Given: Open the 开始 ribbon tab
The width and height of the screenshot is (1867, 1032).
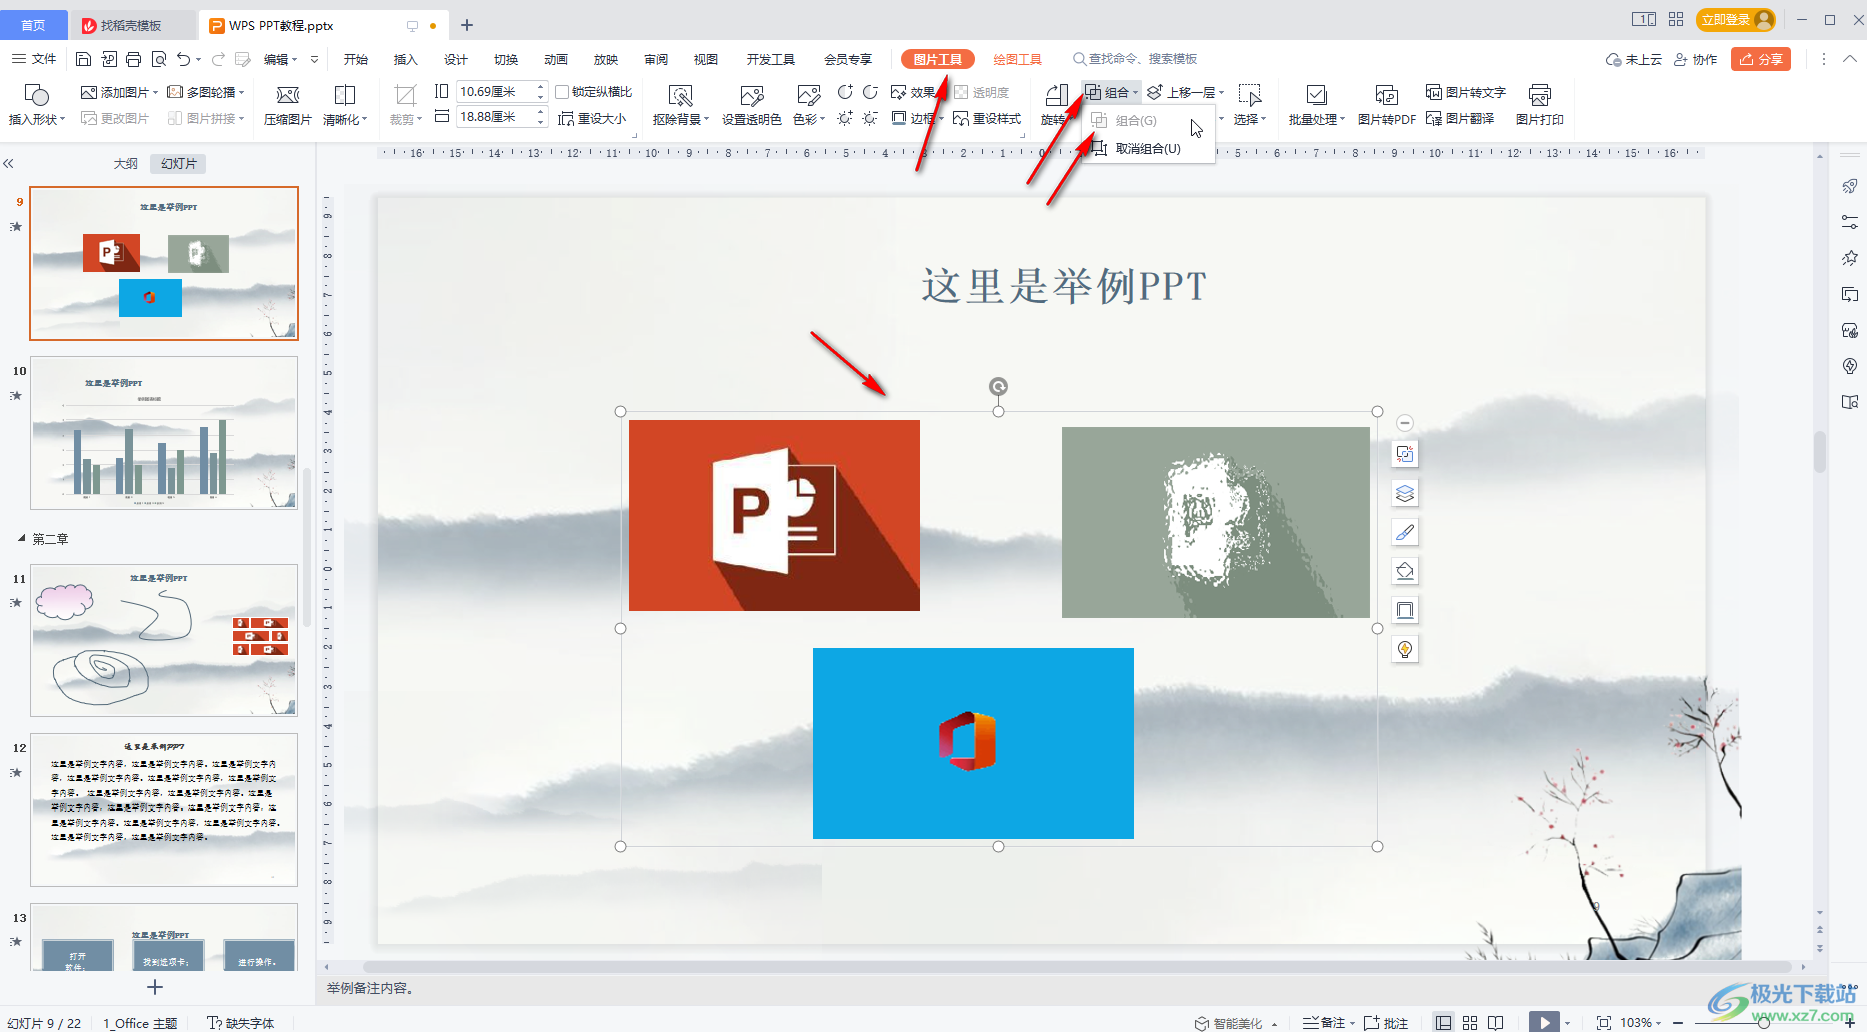Looking at the screenshot, I should click(356, 59).
